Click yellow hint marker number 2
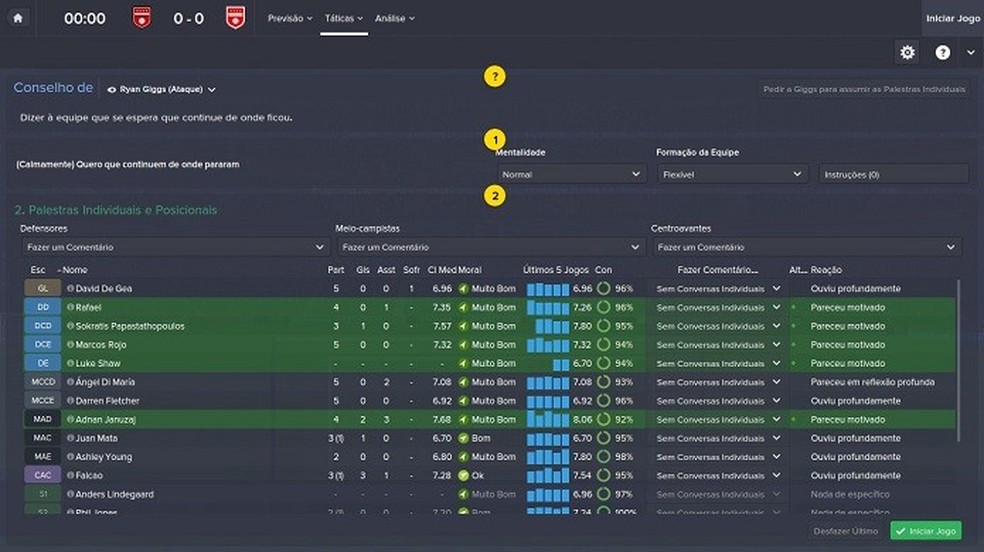Viewport: 984px width, 552px height. tap(494, 196)
